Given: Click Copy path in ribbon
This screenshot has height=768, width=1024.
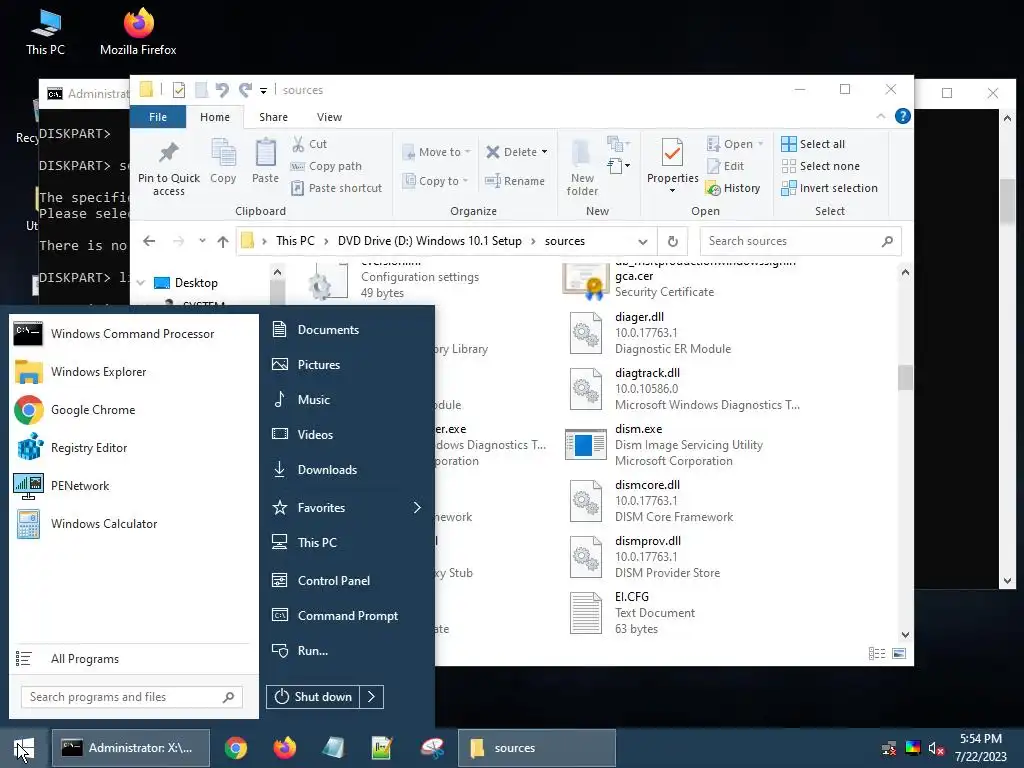Looking at the screenshot, I should [327, 166].
